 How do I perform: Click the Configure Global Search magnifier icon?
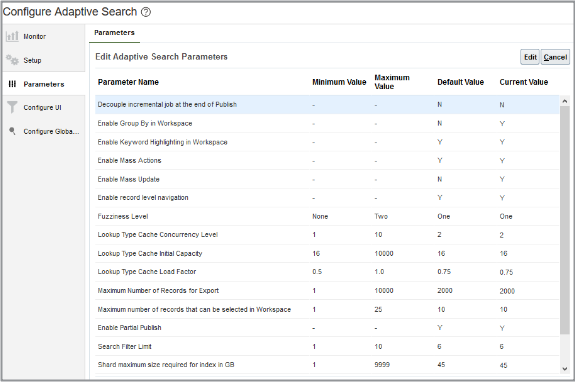point(12,131)
